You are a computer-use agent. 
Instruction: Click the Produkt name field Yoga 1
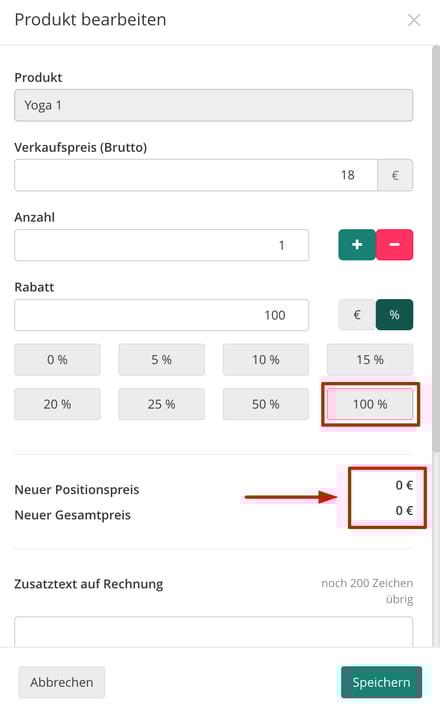point(214,105)
